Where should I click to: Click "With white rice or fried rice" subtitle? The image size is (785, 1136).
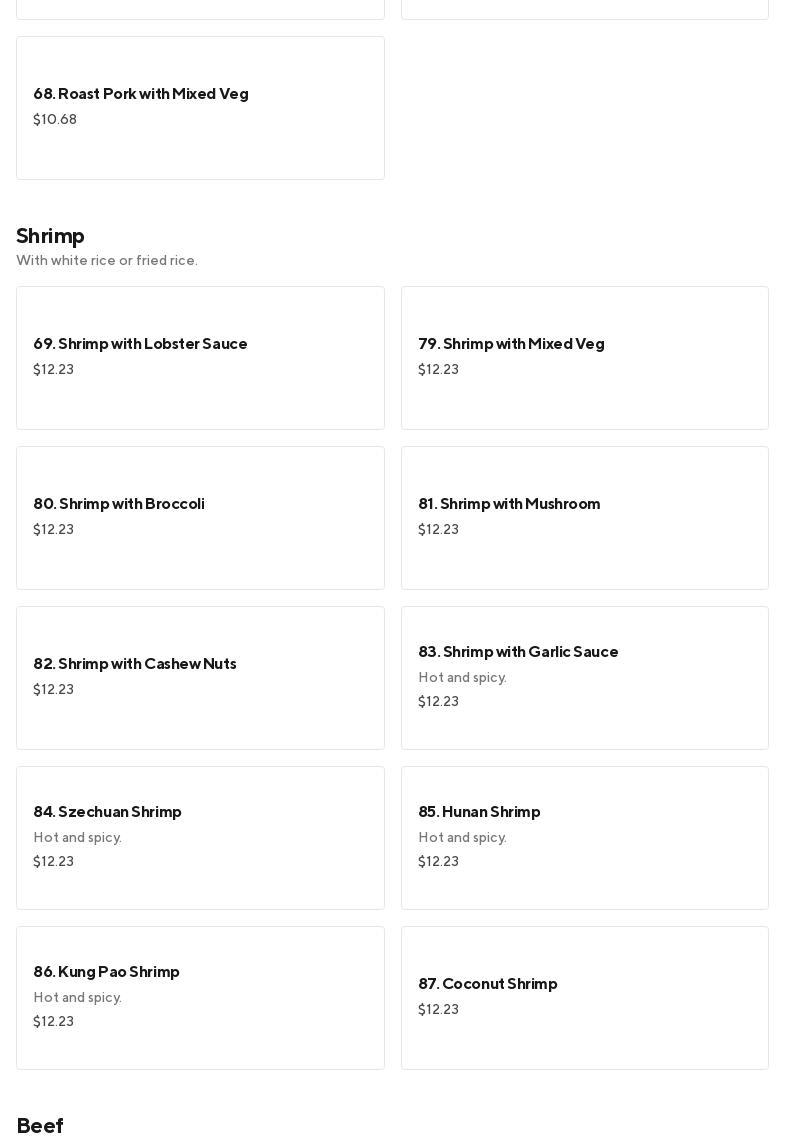coord(107,261)
